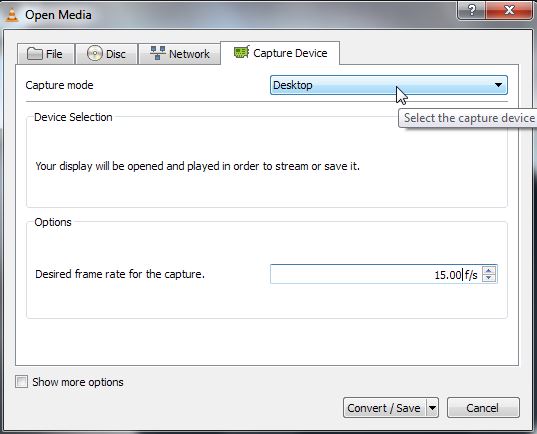Click the green capture card icon

241,52
